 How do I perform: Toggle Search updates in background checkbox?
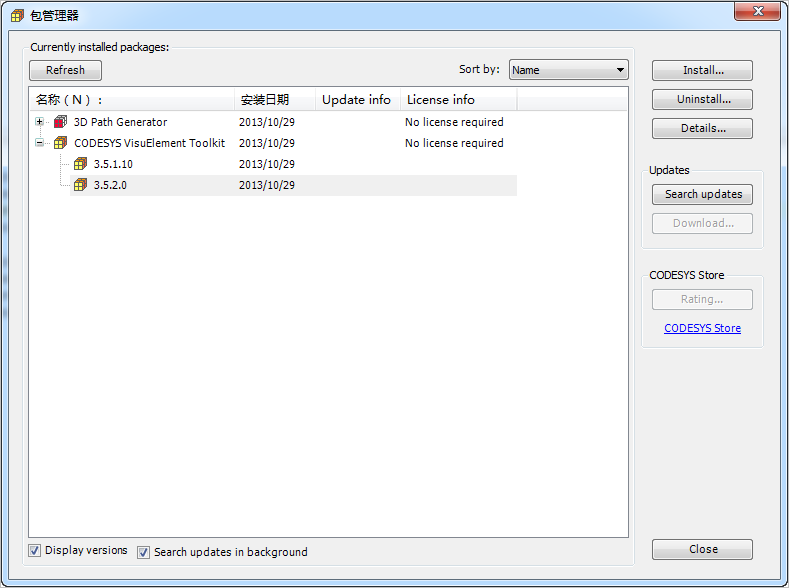point(143,552)
